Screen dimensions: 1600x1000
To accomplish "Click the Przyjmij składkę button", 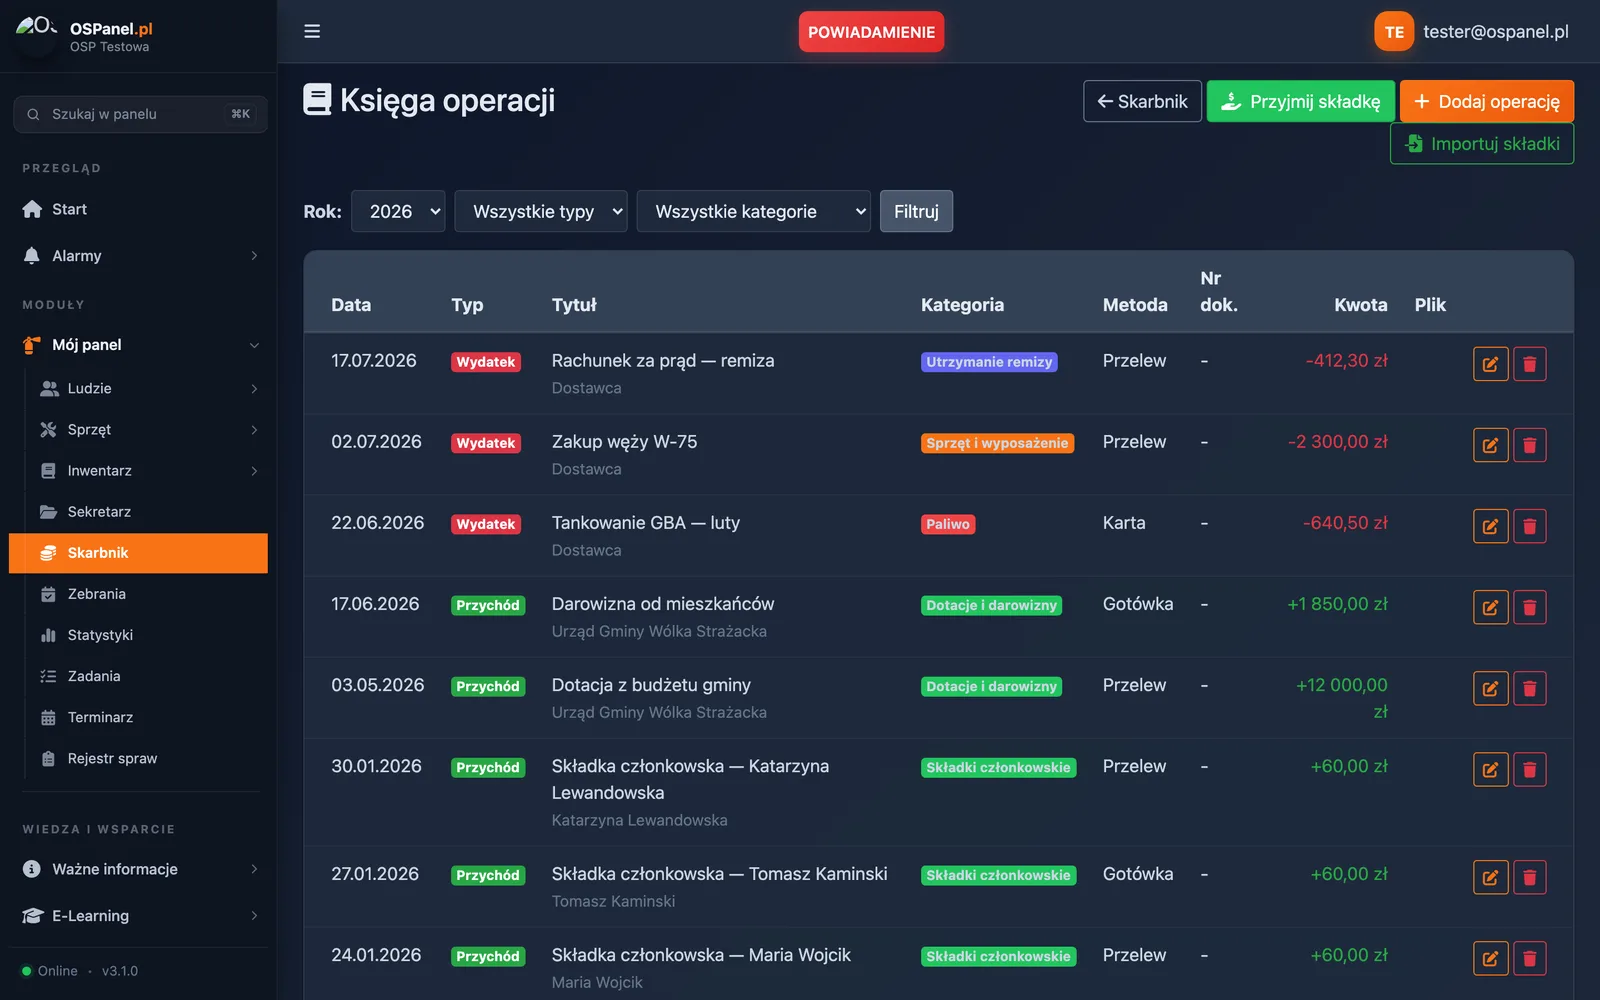I will pyautogui.click(x=1301, y=101).
